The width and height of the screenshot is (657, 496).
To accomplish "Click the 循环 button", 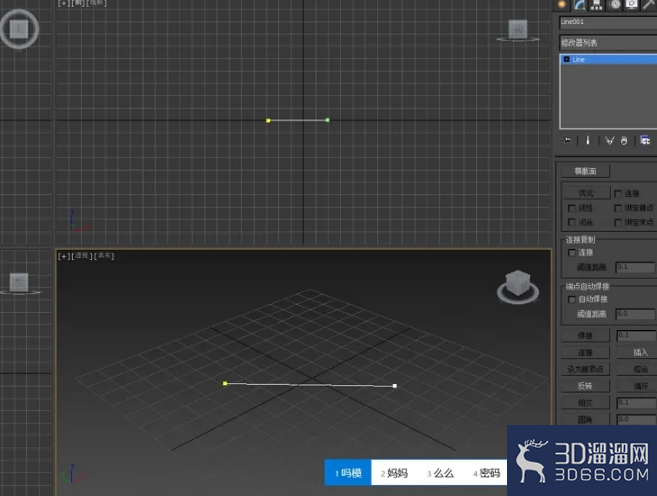I will pos(637,386).
